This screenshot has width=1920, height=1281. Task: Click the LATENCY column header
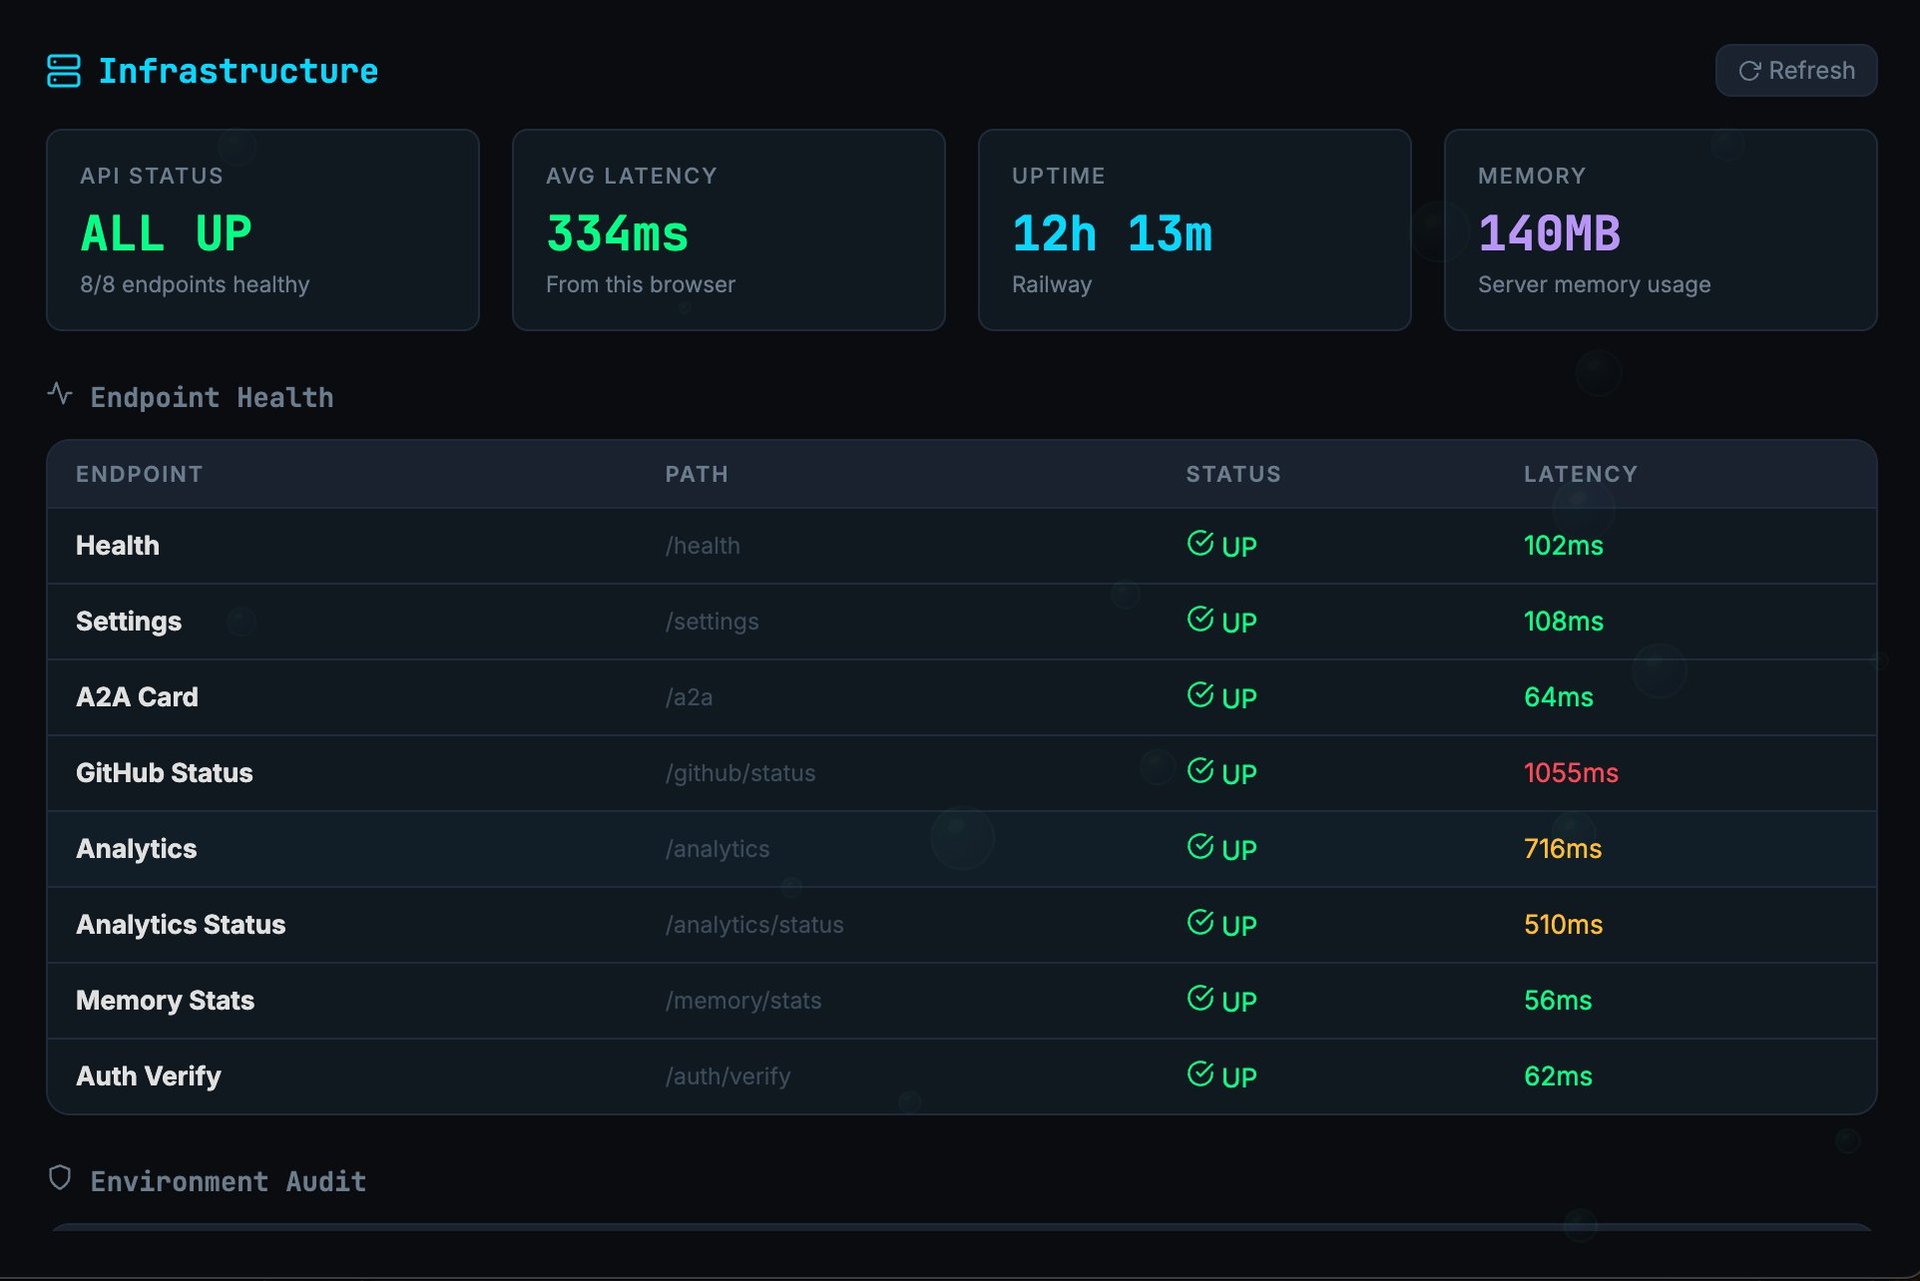[1581, 474]
